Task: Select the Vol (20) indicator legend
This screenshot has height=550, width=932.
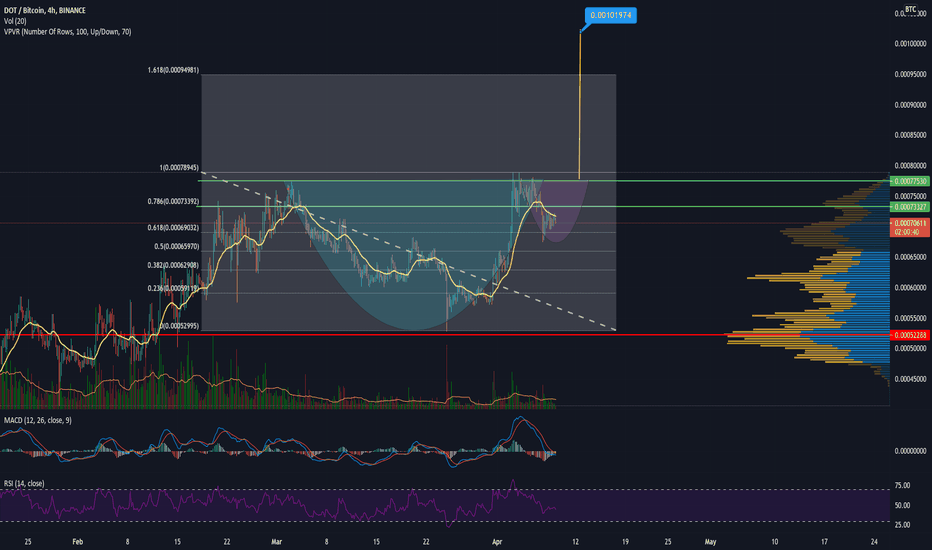Action: point(15,21)
